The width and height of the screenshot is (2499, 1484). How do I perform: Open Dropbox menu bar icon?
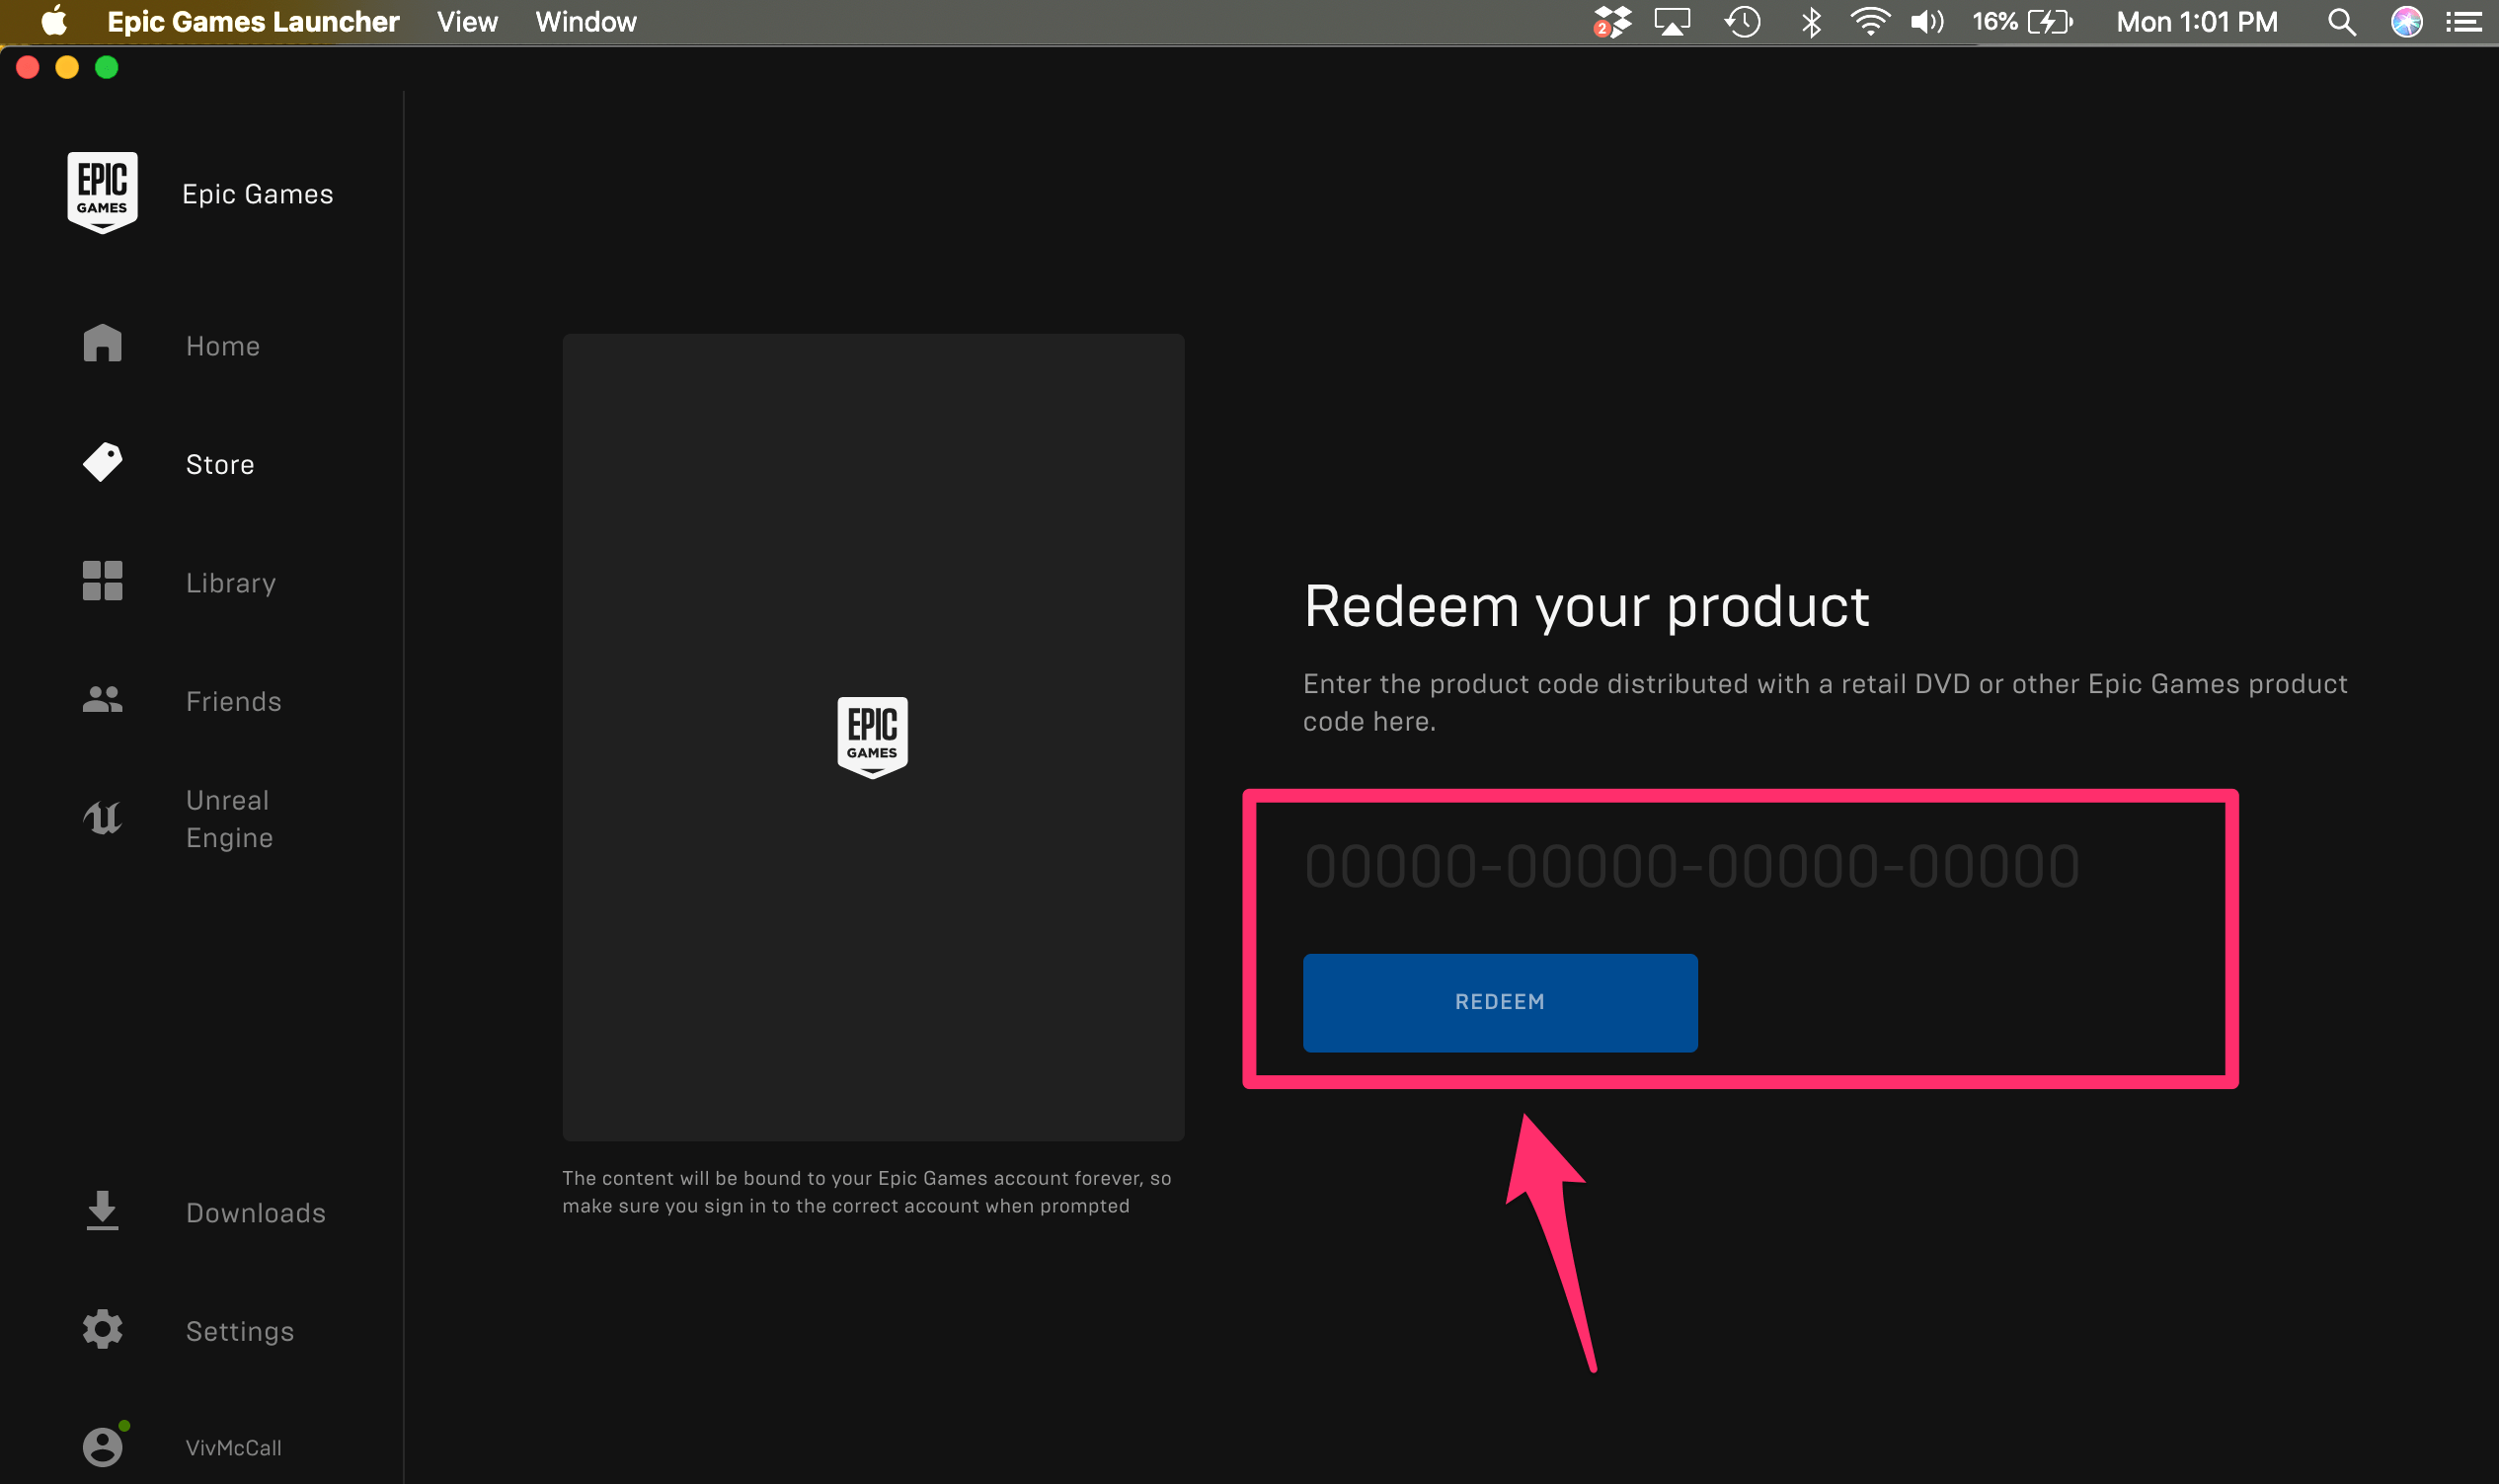(x=1612, y=21)
